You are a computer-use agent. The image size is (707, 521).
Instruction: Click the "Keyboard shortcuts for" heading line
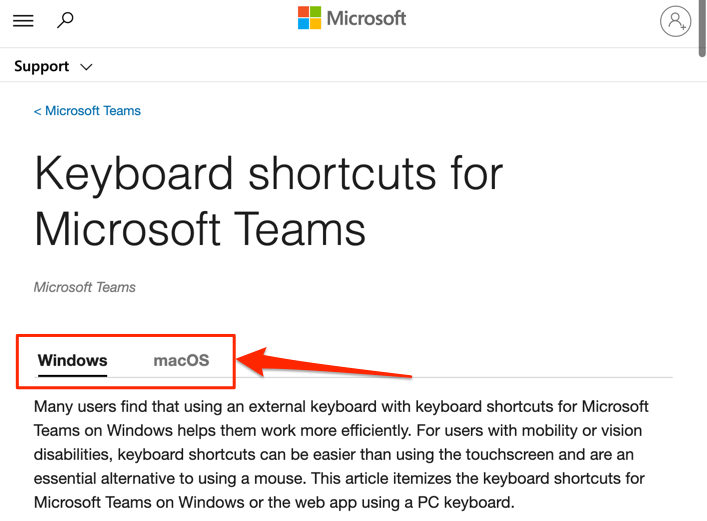[x=268, y=174]
